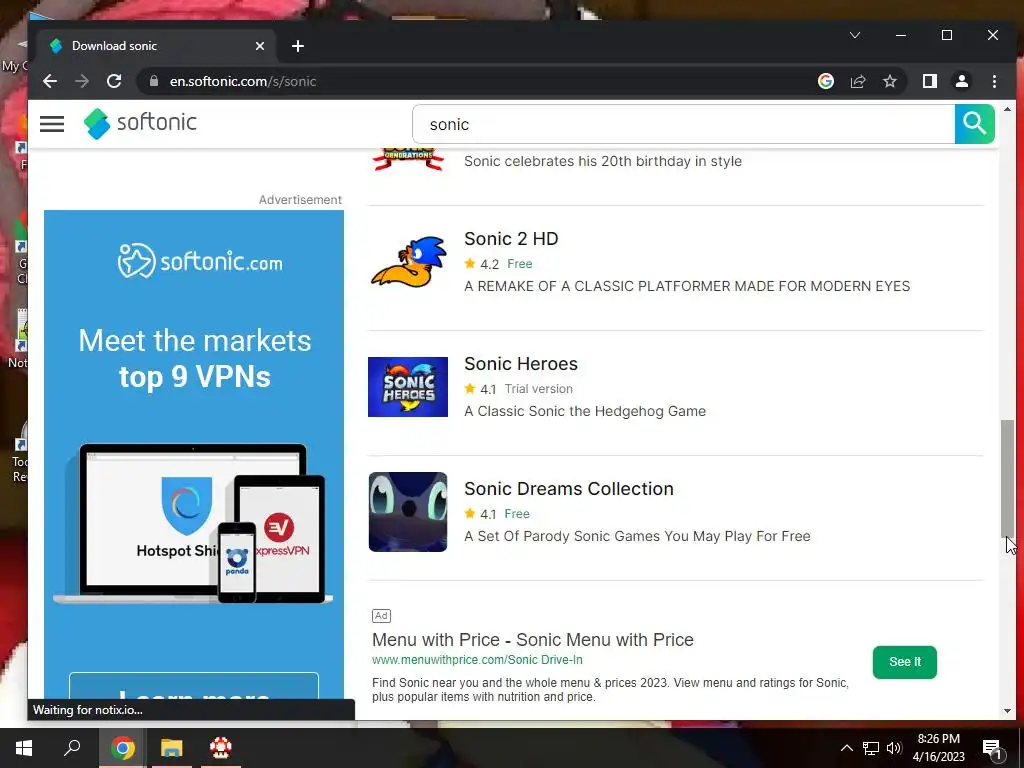This screenshot has width=1024, height=768.
Task: Click the Sonic 2 HD 4.2 rating
Action: click(x=482, y=264)
